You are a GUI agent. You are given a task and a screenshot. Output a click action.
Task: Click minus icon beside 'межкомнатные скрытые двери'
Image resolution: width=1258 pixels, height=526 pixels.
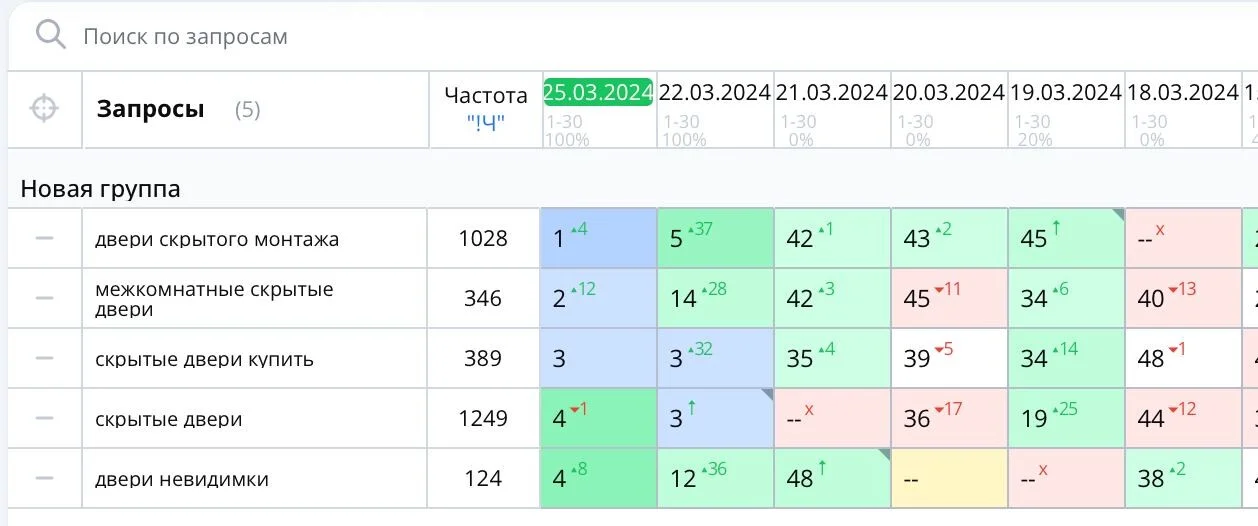pos(44,298)
